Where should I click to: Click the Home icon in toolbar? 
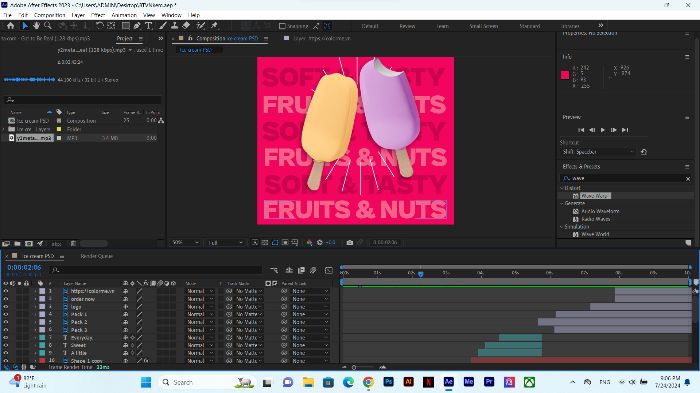(x=10, y=26)
